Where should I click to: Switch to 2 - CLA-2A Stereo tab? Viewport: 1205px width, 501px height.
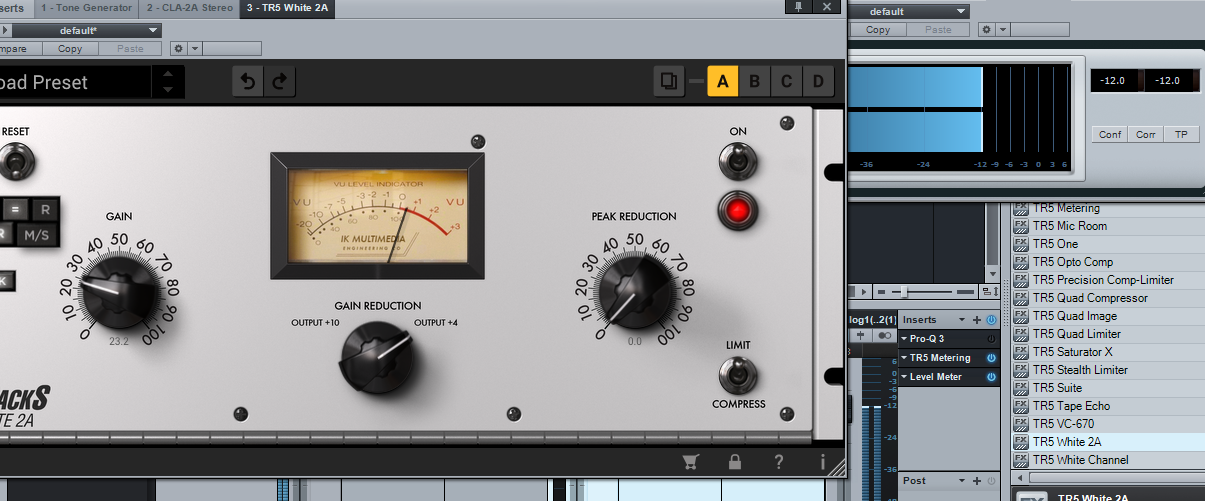pos(190,7)
